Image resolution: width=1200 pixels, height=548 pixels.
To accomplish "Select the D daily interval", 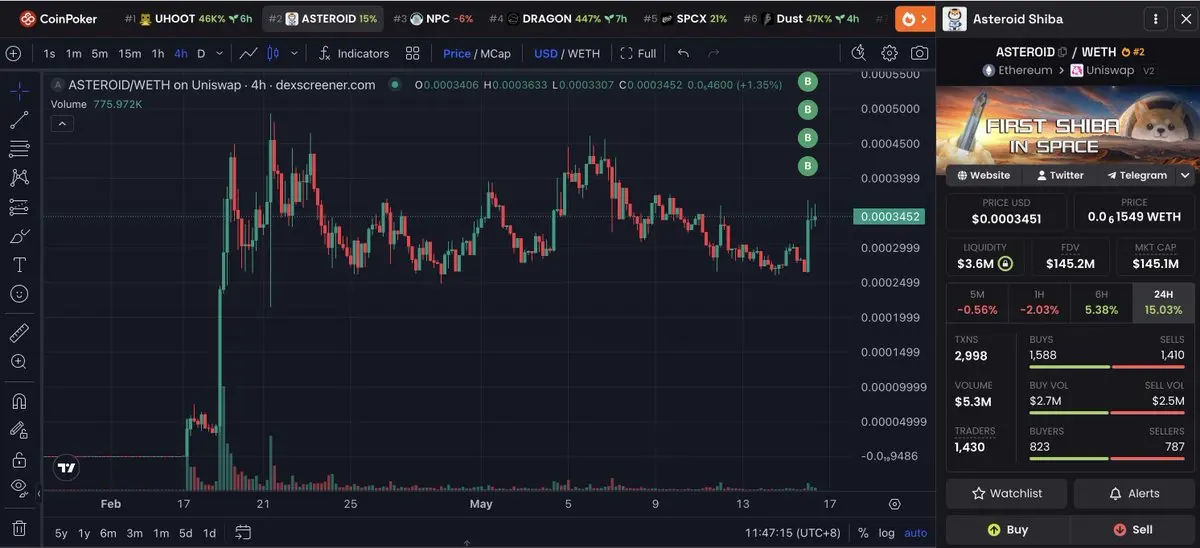I will tap(201, 53).
